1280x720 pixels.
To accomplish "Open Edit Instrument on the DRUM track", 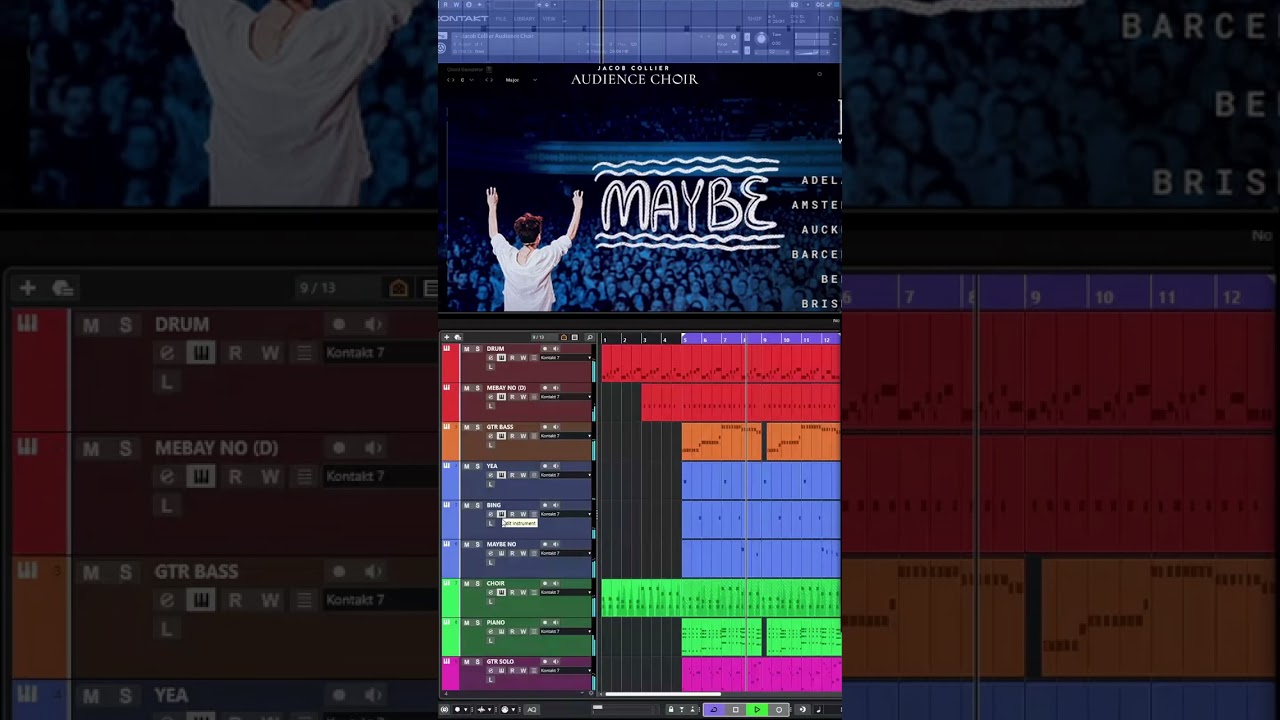I will pos(501,358).
